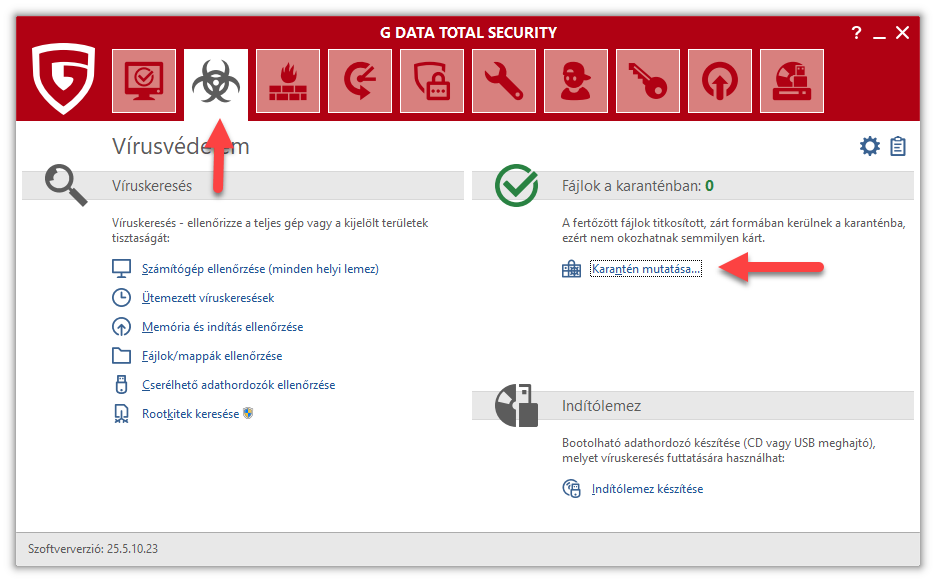Choose Fájlok/mappák ellenőrzése
The image size is (936, 582).
[x=212, y=356]
